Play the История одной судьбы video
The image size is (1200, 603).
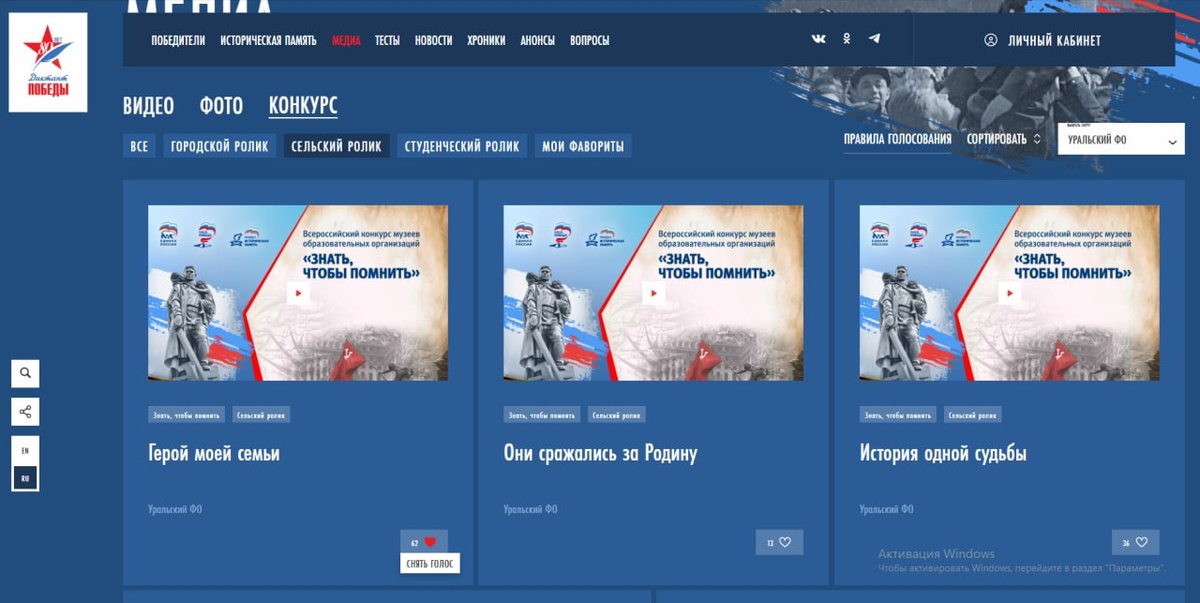pyautogui.click(x=1010, y=293)
